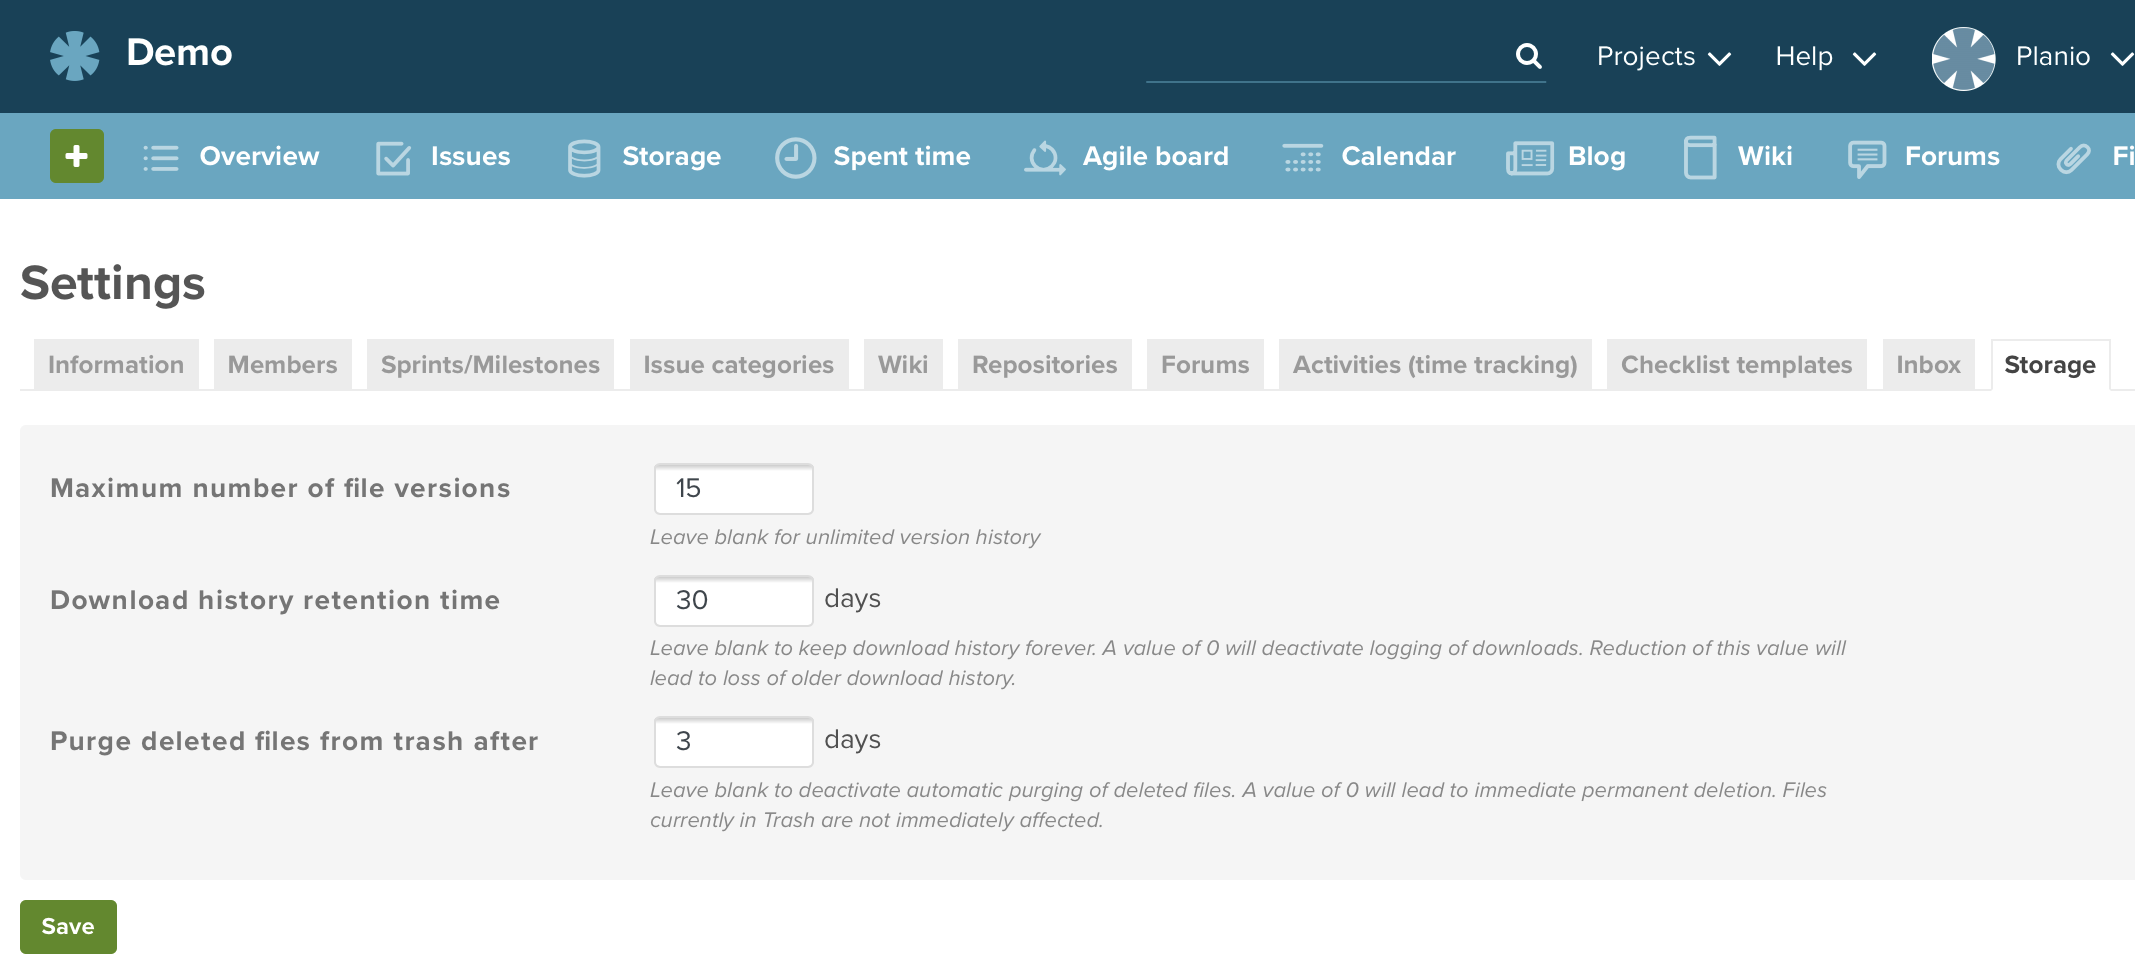Screen dimensions: 2135x979
Task: Click the Blog newspaper icon
Action: click(x=1530, y=157)
